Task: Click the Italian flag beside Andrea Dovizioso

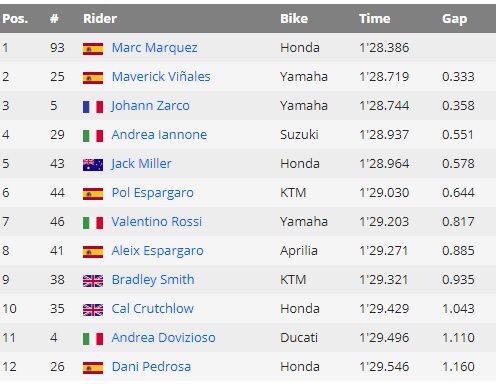Action: coord(93,339)
